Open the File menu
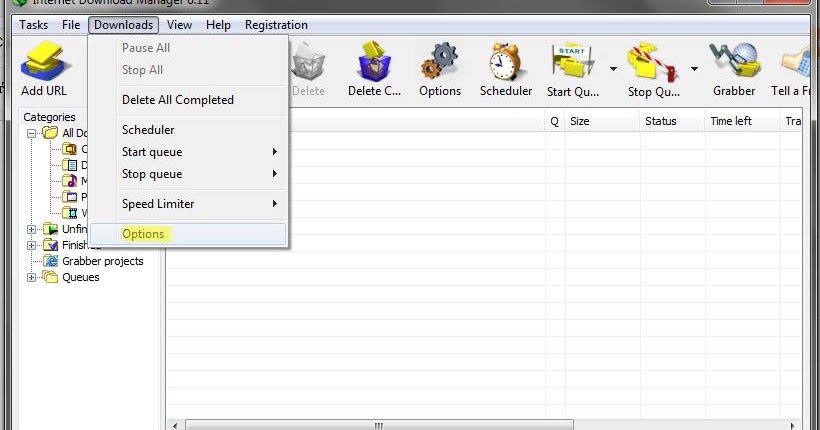This screenshot has width=820, height=430. click(71, 25)
